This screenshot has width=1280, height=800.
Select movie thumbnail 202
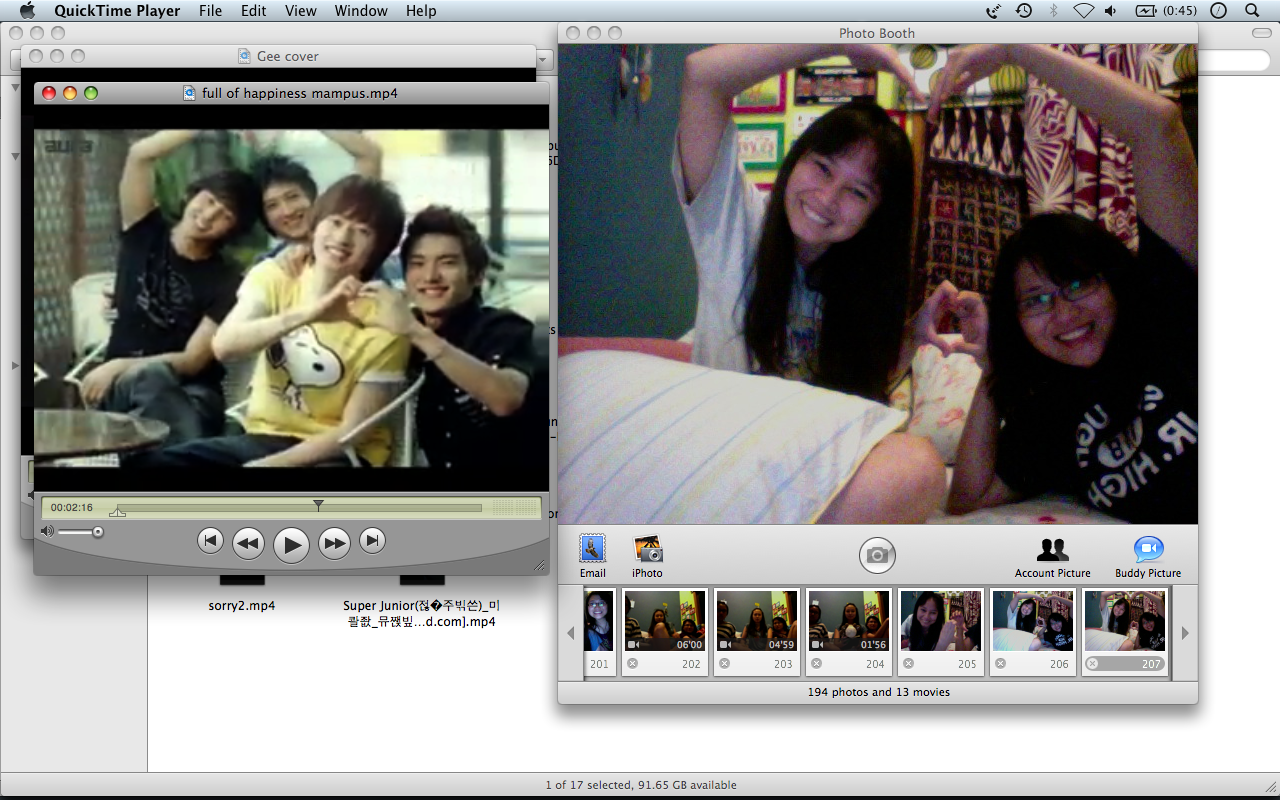click(664, 631)
